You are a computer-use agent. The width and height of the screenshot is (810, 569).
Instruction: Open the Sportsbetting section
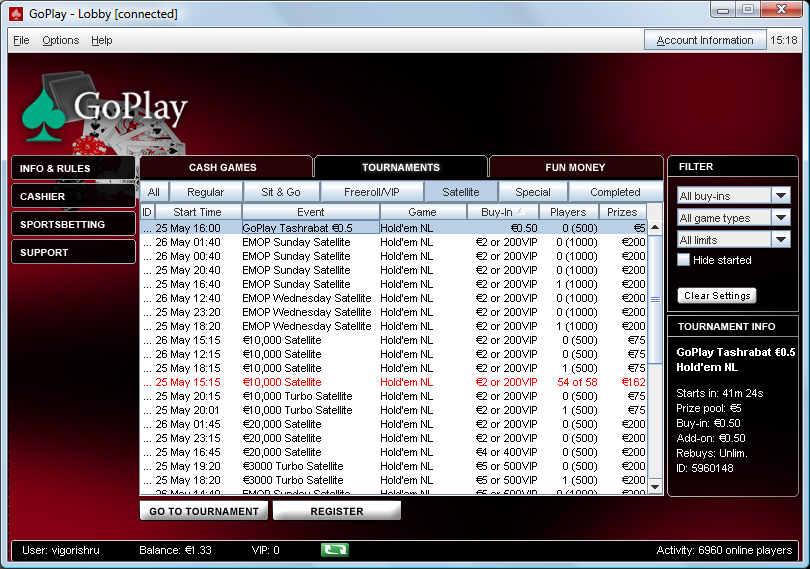(x=73, y=224)
